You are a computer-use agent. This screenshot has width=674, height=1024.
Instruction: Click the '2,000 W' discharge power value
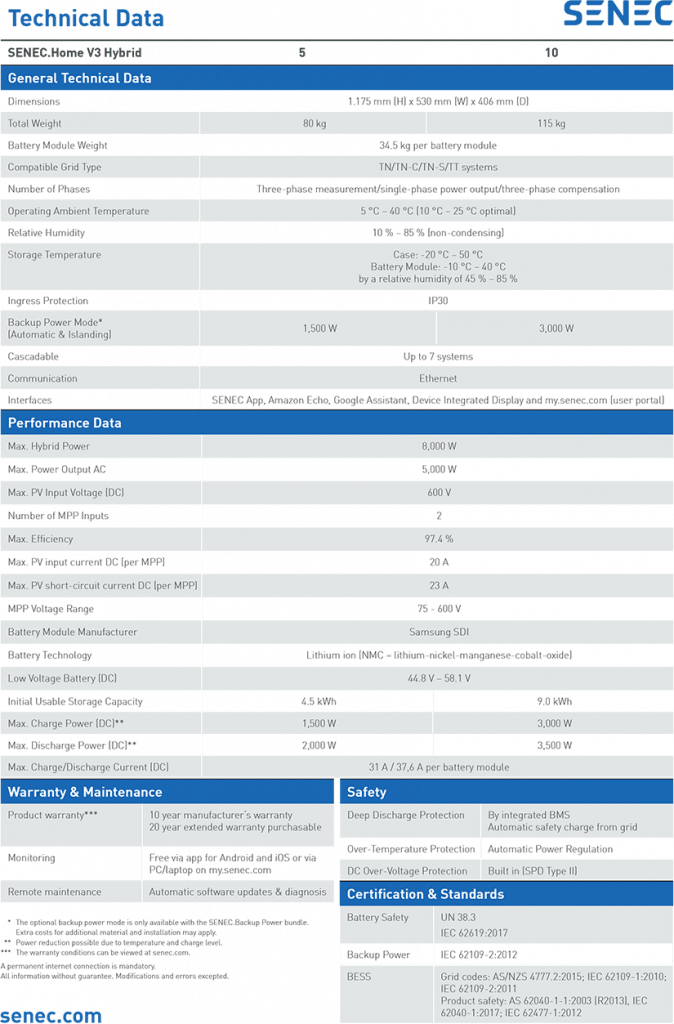coord(319,746)
